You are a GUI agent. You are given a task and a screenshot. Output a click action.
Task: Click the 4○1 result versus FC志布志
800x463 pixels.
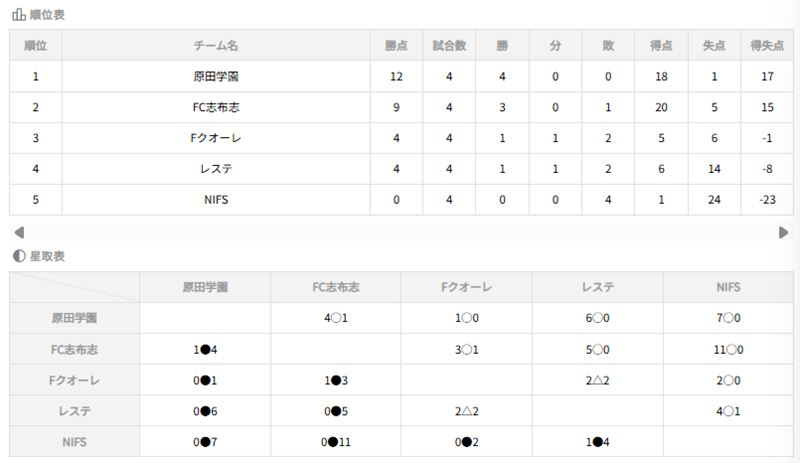[x=335, y=318]
